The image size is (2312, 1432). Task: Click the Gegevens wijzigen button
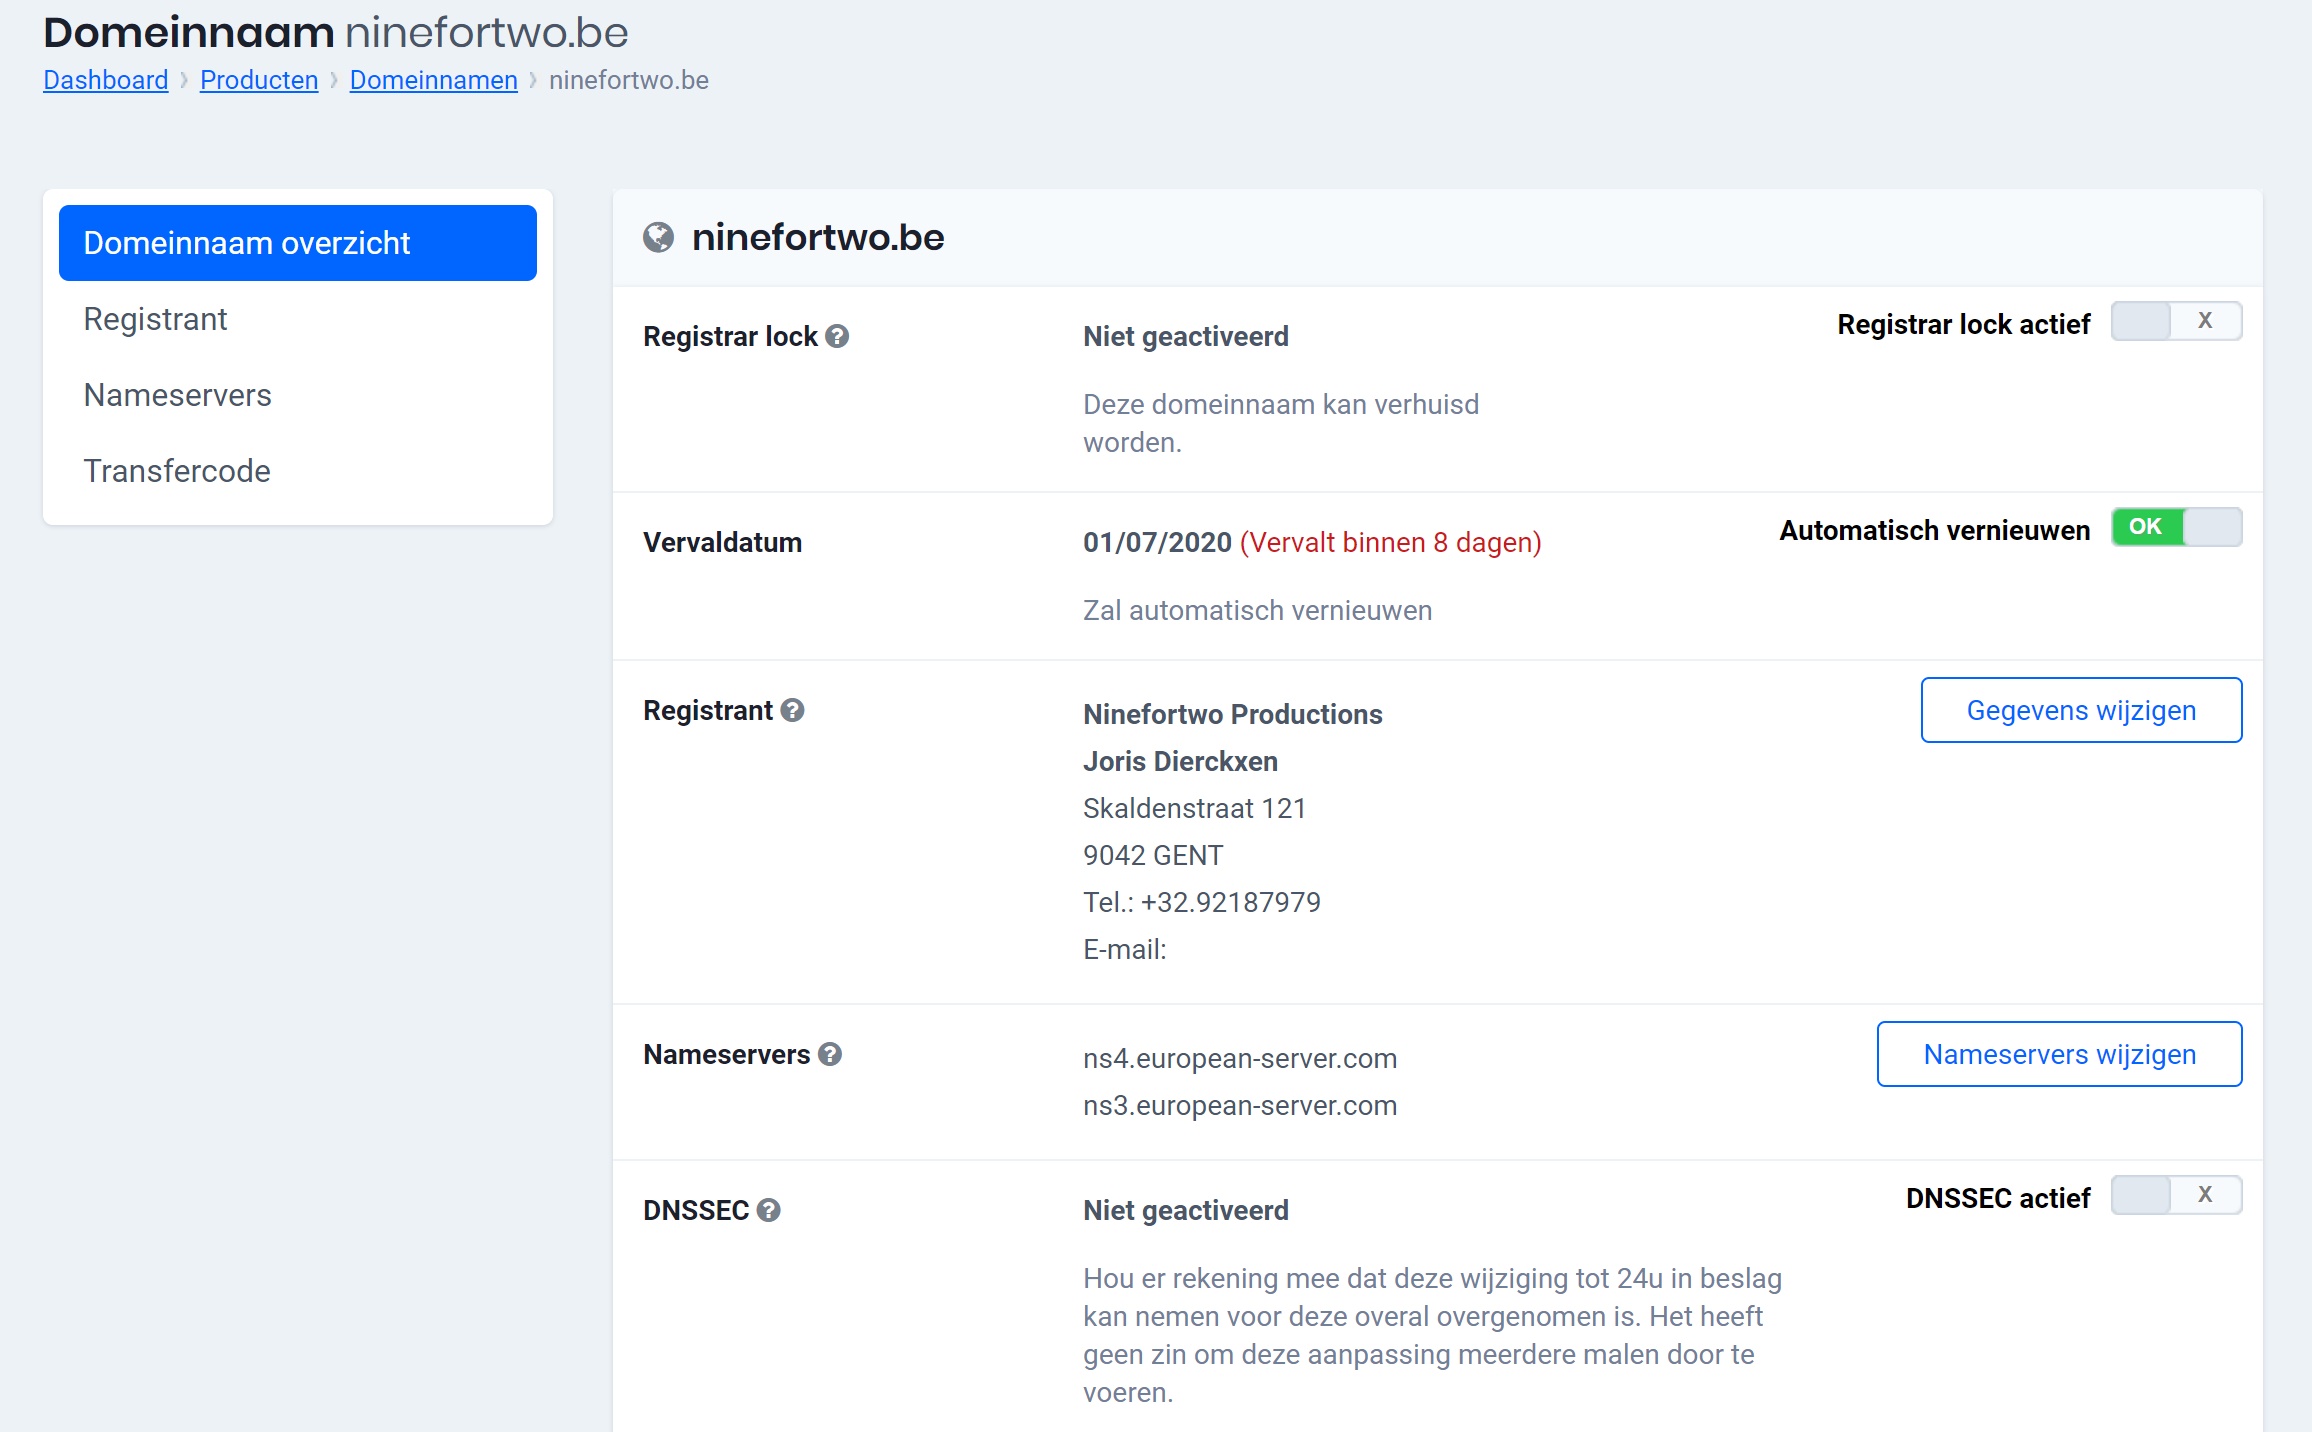[2081, 710]
